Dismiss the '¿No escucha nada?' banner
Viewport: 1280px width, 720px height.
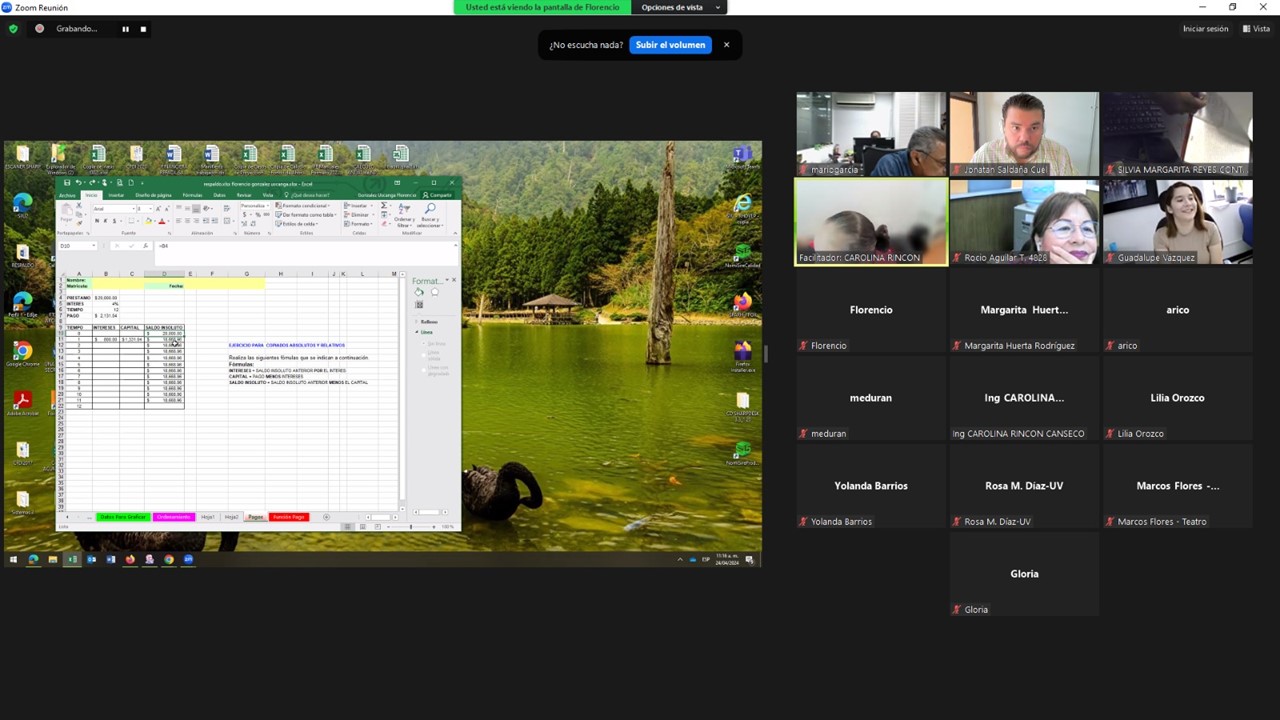click(726, 45)
